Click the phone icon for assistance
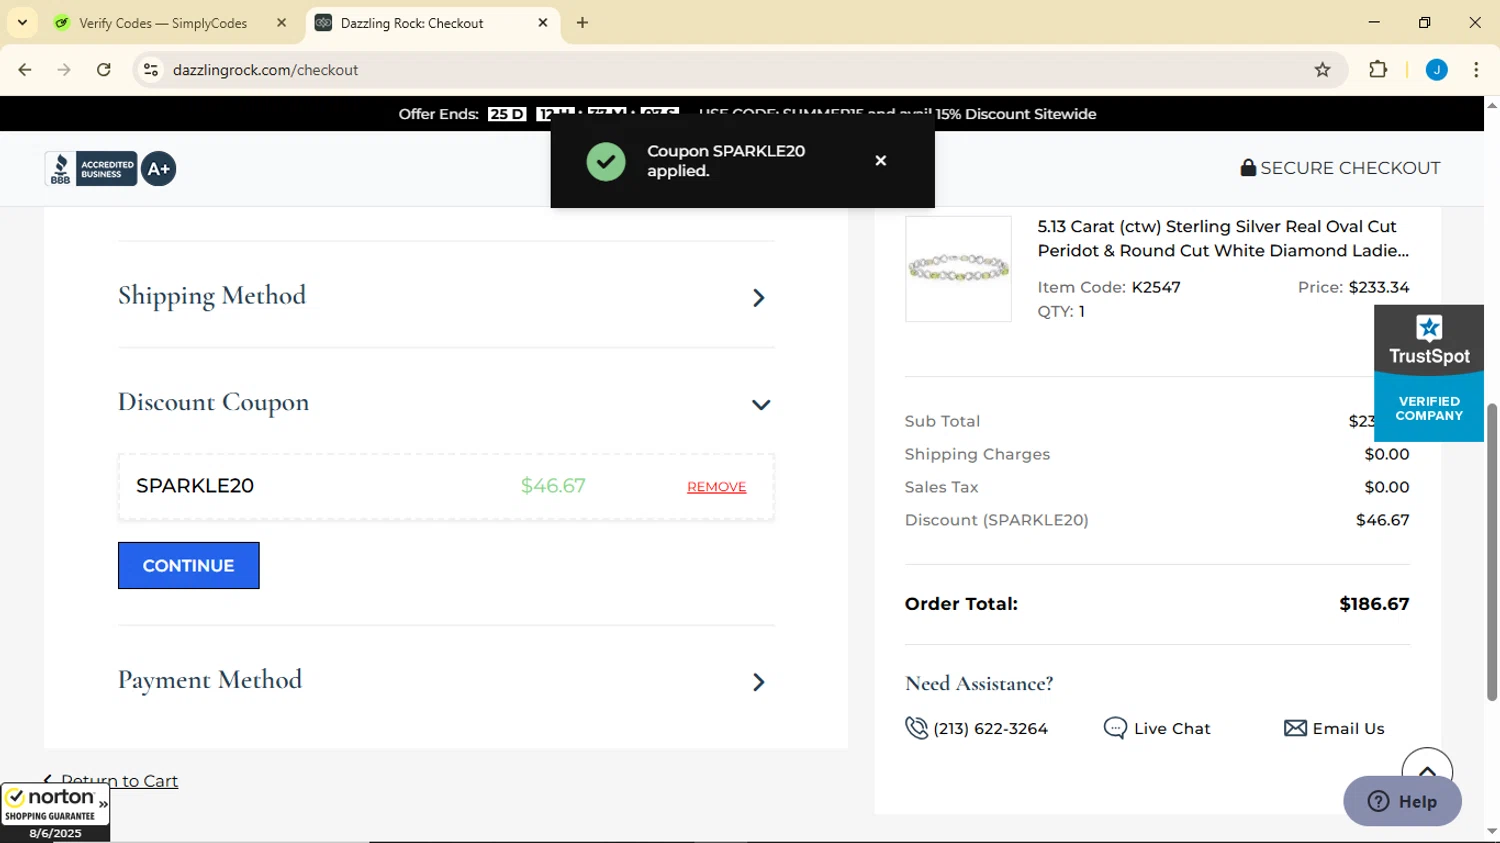The image size is (1500, 843). coord(916,728)
